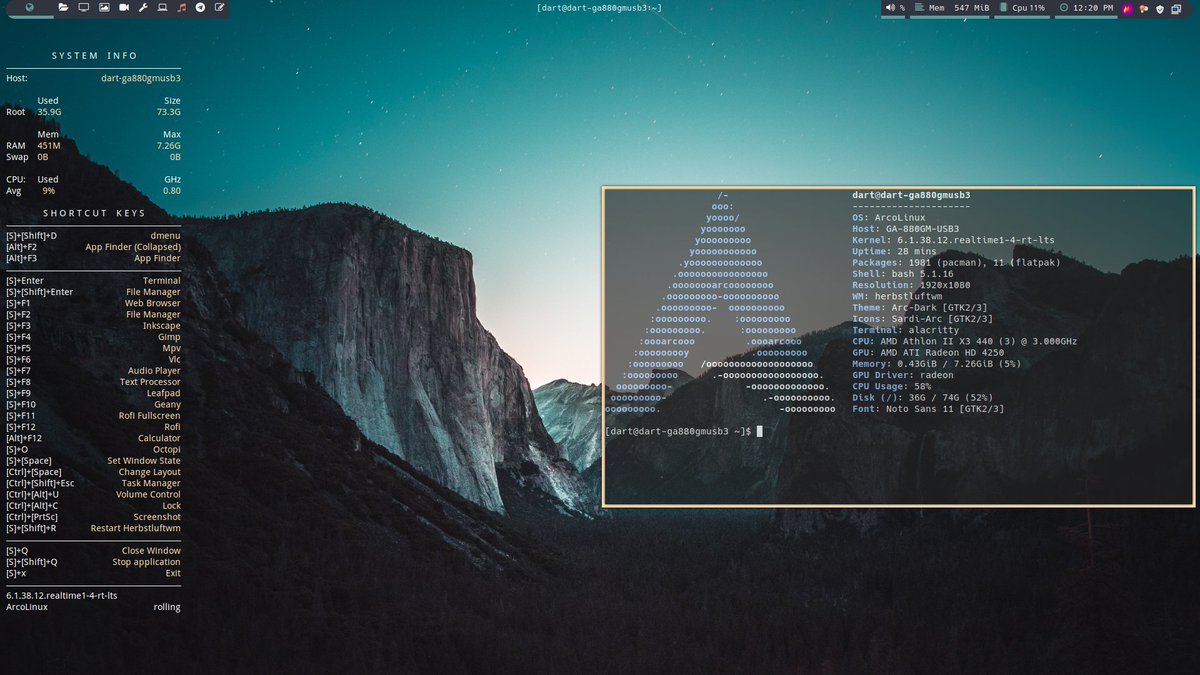Click the dart@dart-ga880gmusb3 header in terminal
The image size is (1200, 675).
(x=911, y=195)
